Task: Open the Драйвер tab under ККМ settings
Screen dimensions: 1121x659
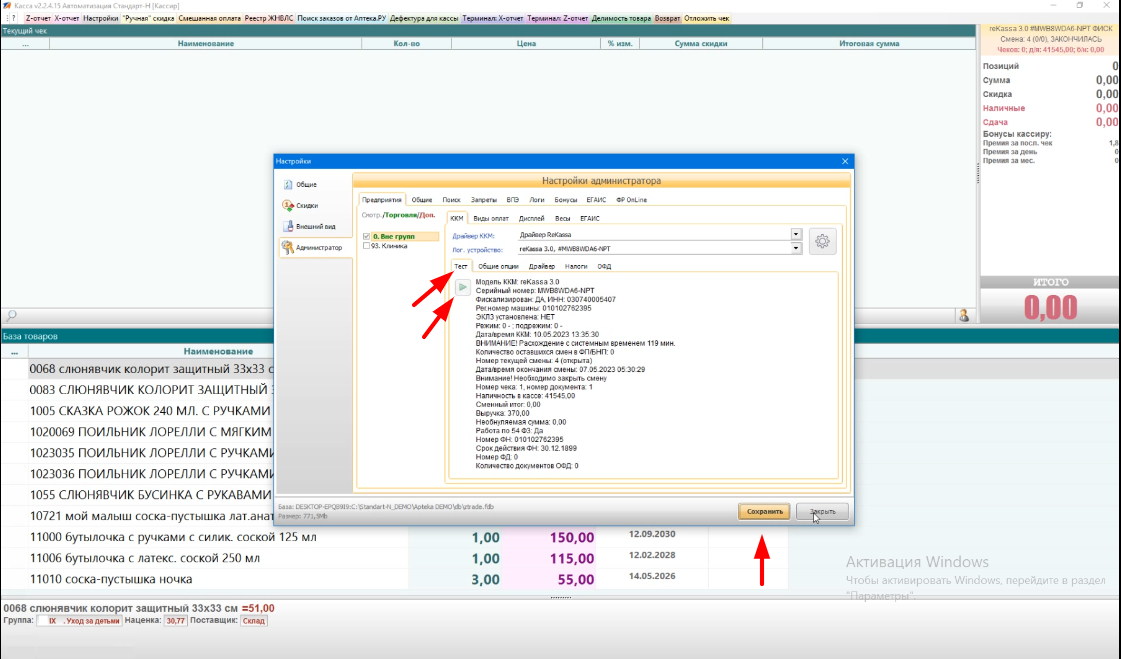Action: (542, 267)
